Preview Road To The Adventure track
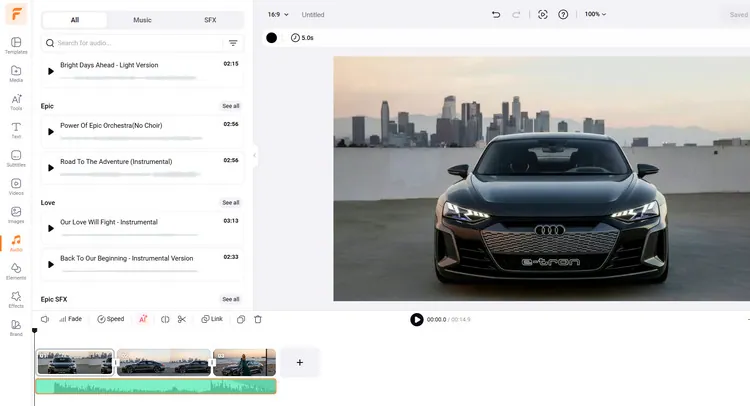The height and width of the screenshot is (406, 750). click(x=51, y=168)
